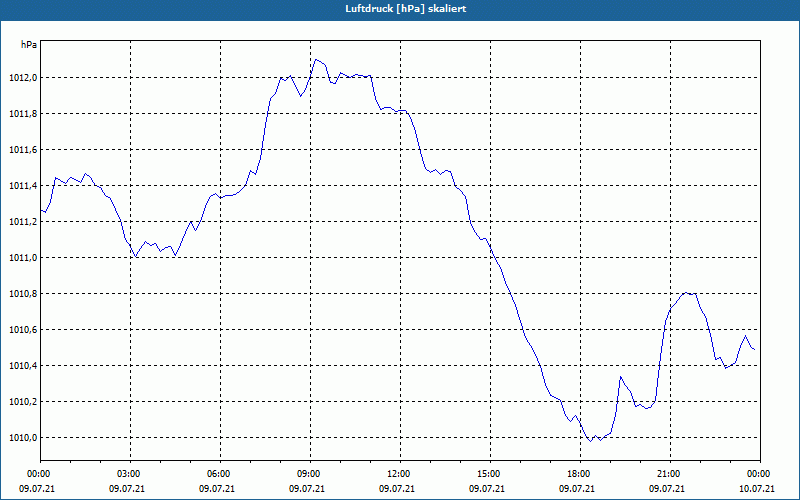The width and height of the screenshot is (800, 500).
Task: Click the 09:00 time axis label
Action: pos(310,474)
